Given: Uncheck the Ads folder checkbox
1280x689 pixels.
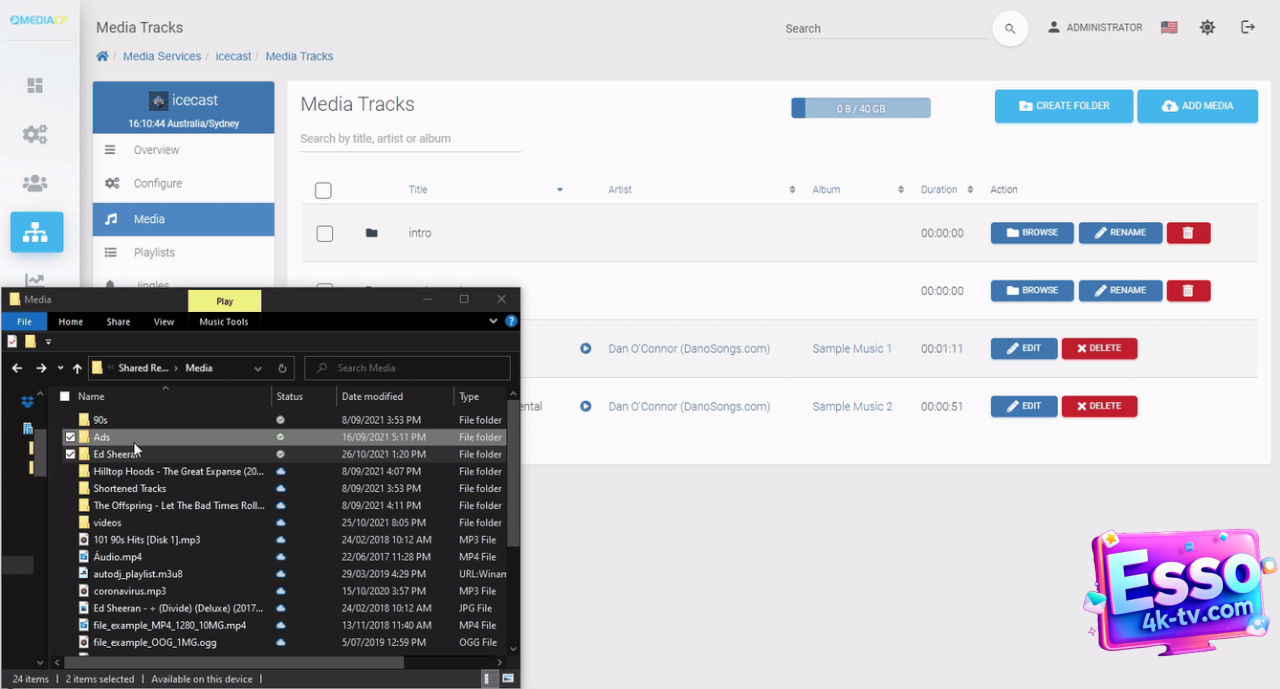Looking at the screenshot, I should pos(70,437).
